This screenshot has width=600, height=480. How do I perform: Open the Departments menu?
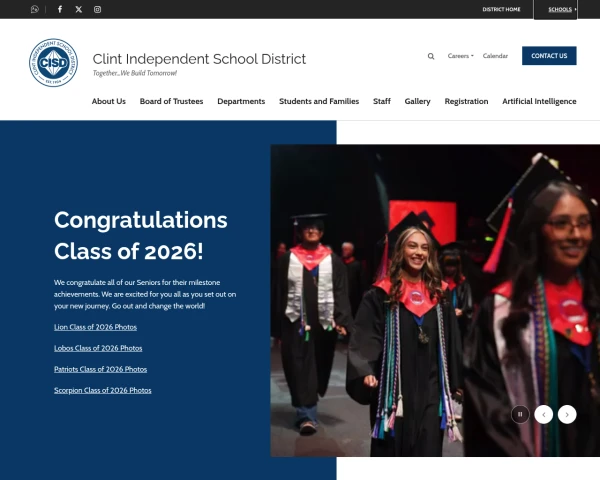click(x=241, y=101)
